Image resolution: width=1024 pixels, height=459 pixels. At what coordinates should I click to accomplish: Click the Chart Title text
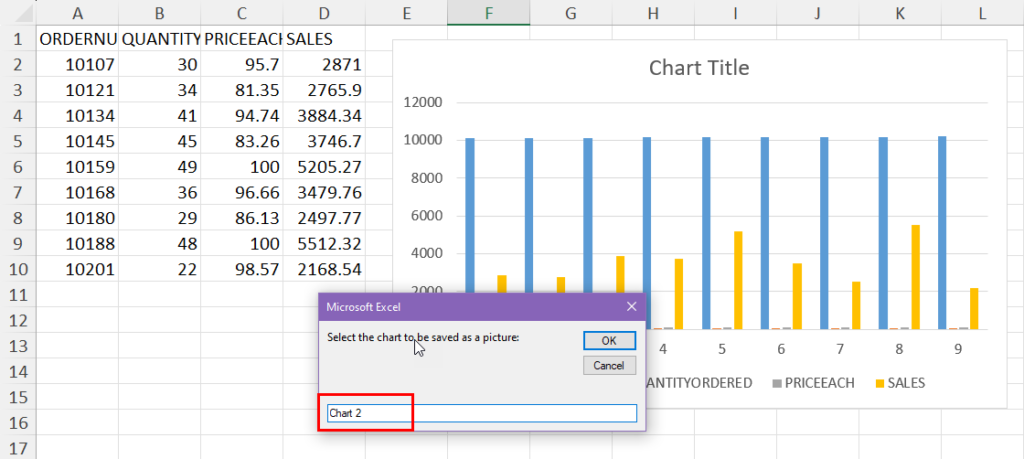(x=699, y=68)
